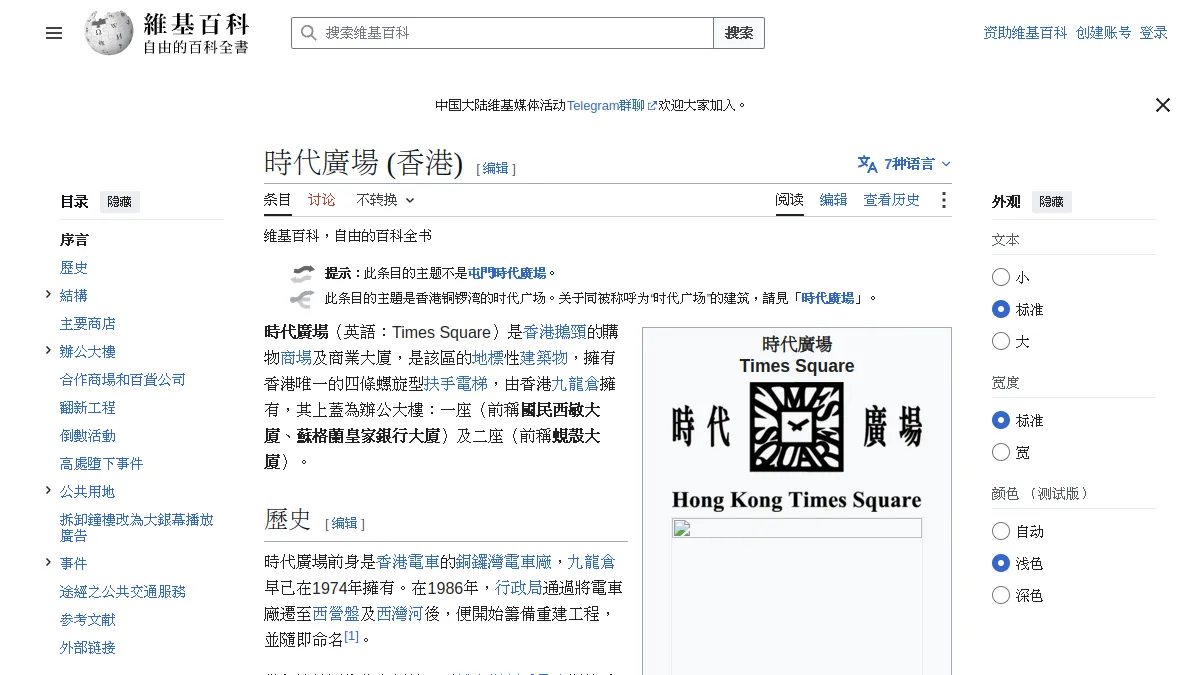The width and height of the screenshot is (1200, 675).
Task: Click the second disambiguation hatnote icon
Action: (x=302, y=298)
